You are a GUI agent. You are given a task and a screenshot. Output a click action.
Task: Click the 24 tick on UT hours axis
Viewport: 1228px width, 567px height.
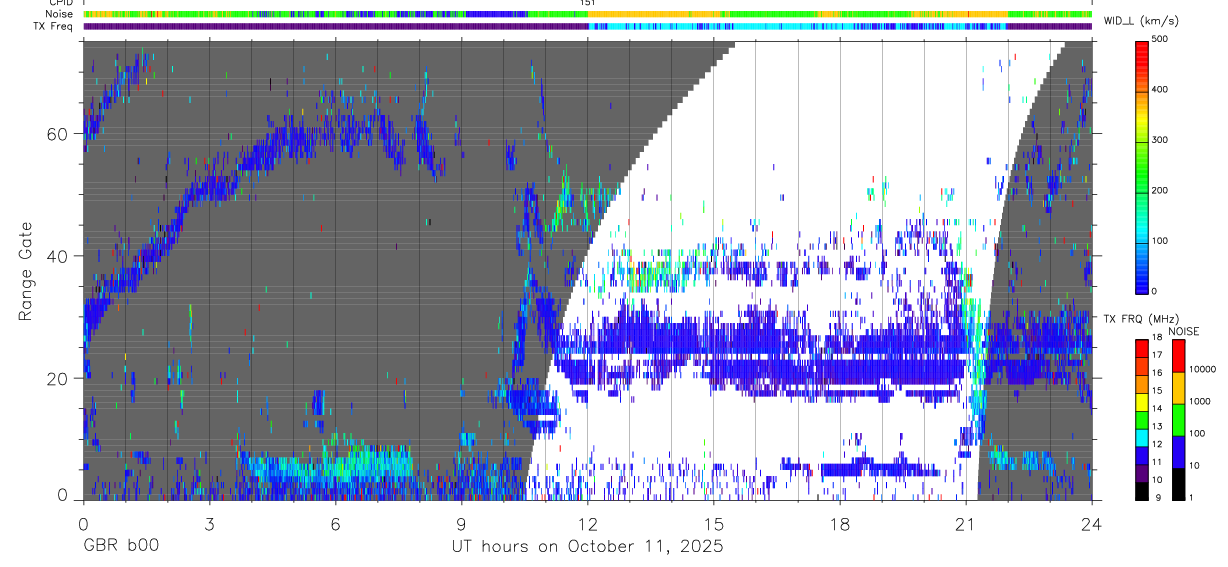1092,523
